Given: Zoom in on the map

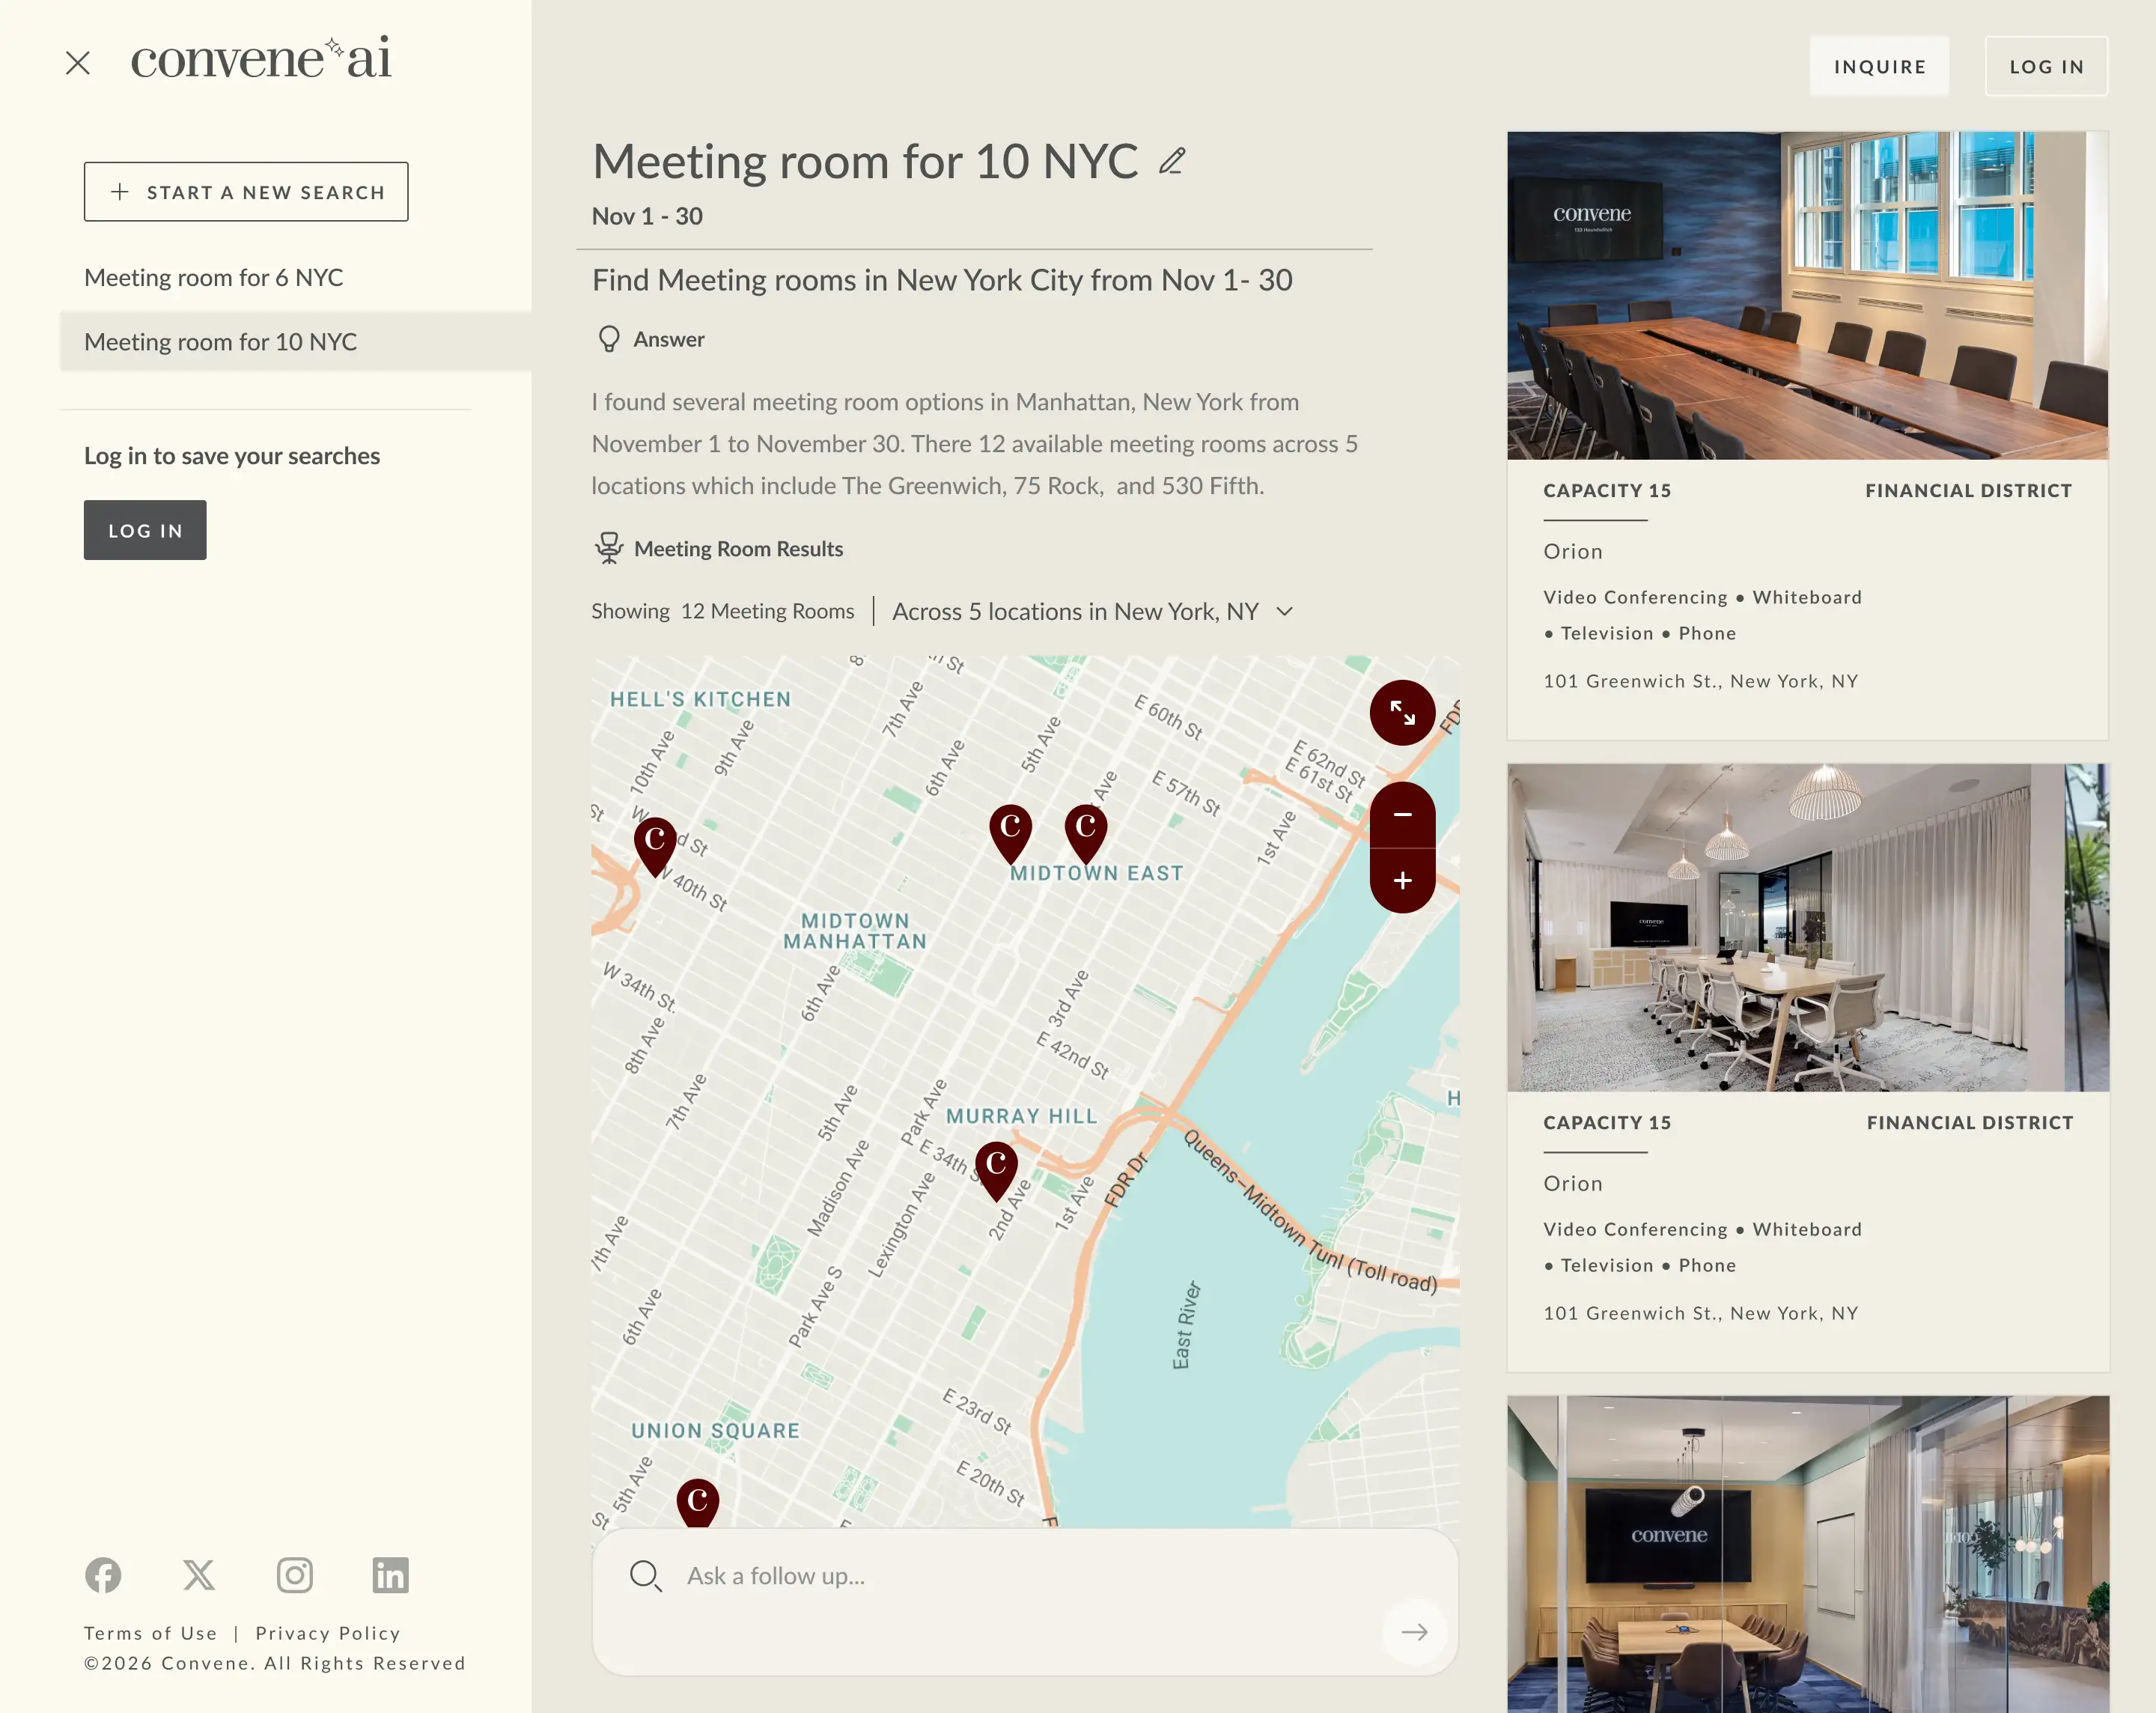Looking at the screenshot, I should (x=1402, y=880).
